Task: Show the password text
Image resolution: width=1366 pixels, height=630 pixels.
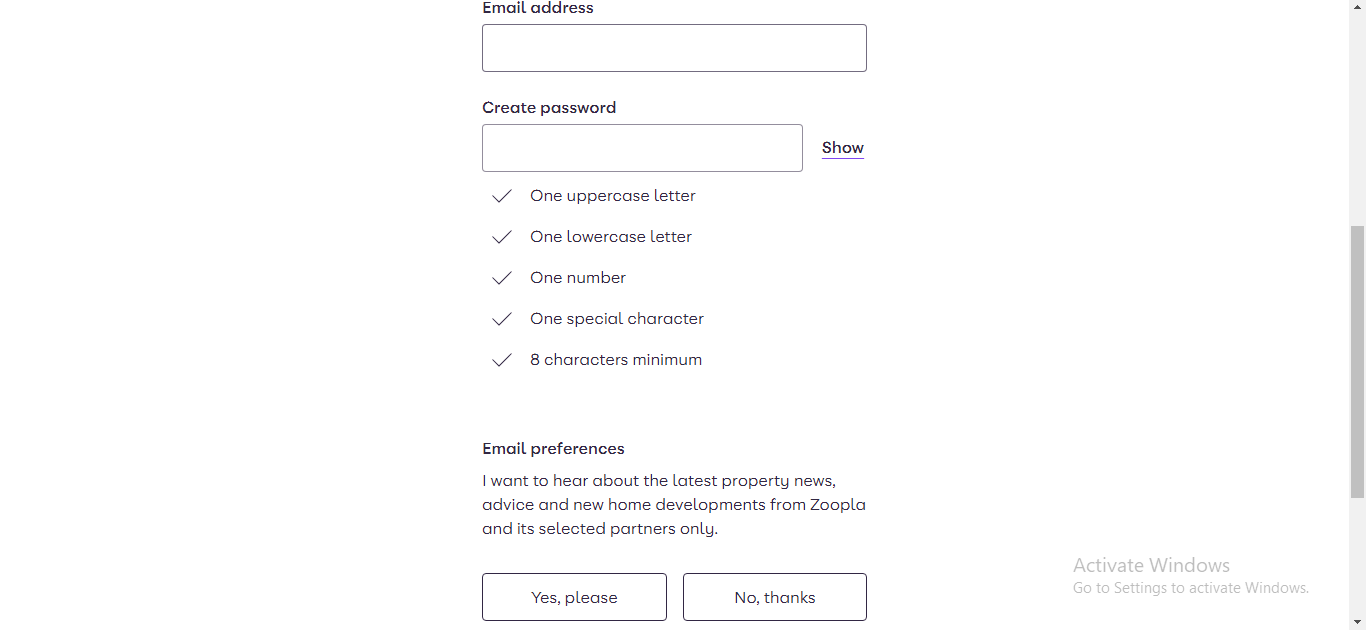Action: [843, 148]
